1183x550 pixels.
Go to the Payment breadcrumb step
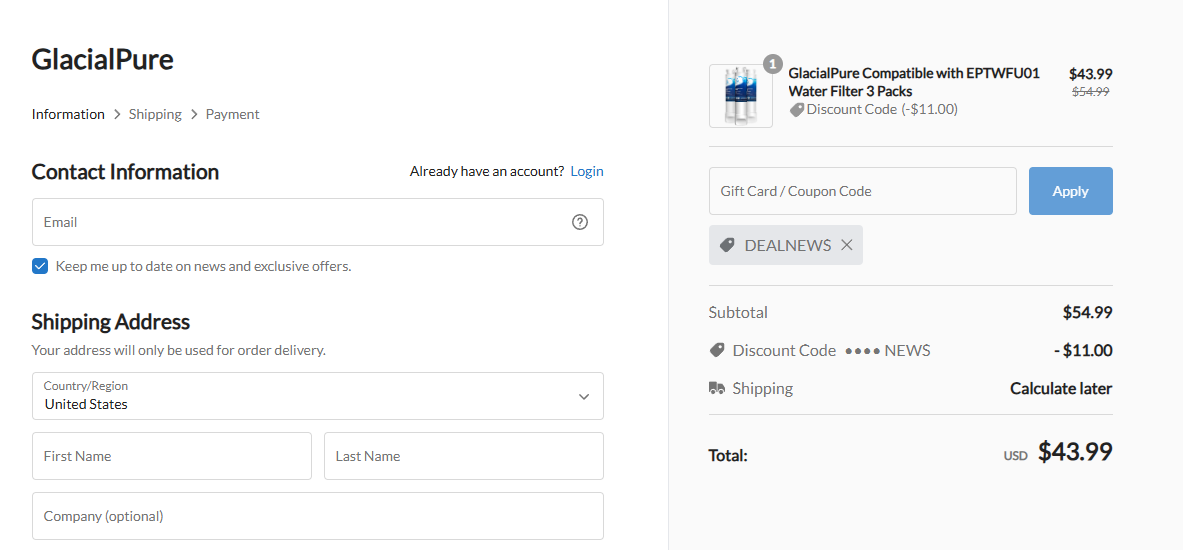point(232,114)
